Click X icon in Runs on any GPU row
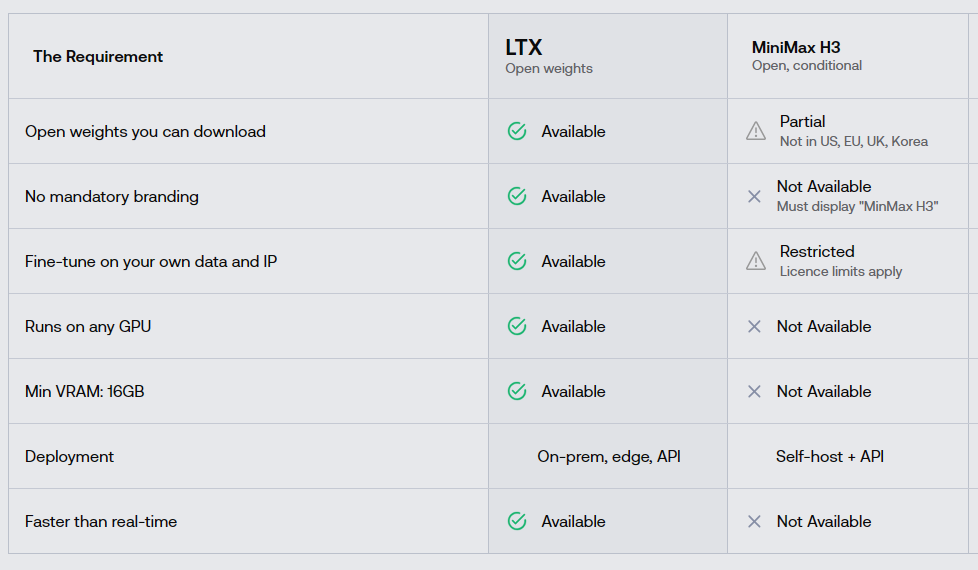 pyautogui.click(x=754, y=326)
